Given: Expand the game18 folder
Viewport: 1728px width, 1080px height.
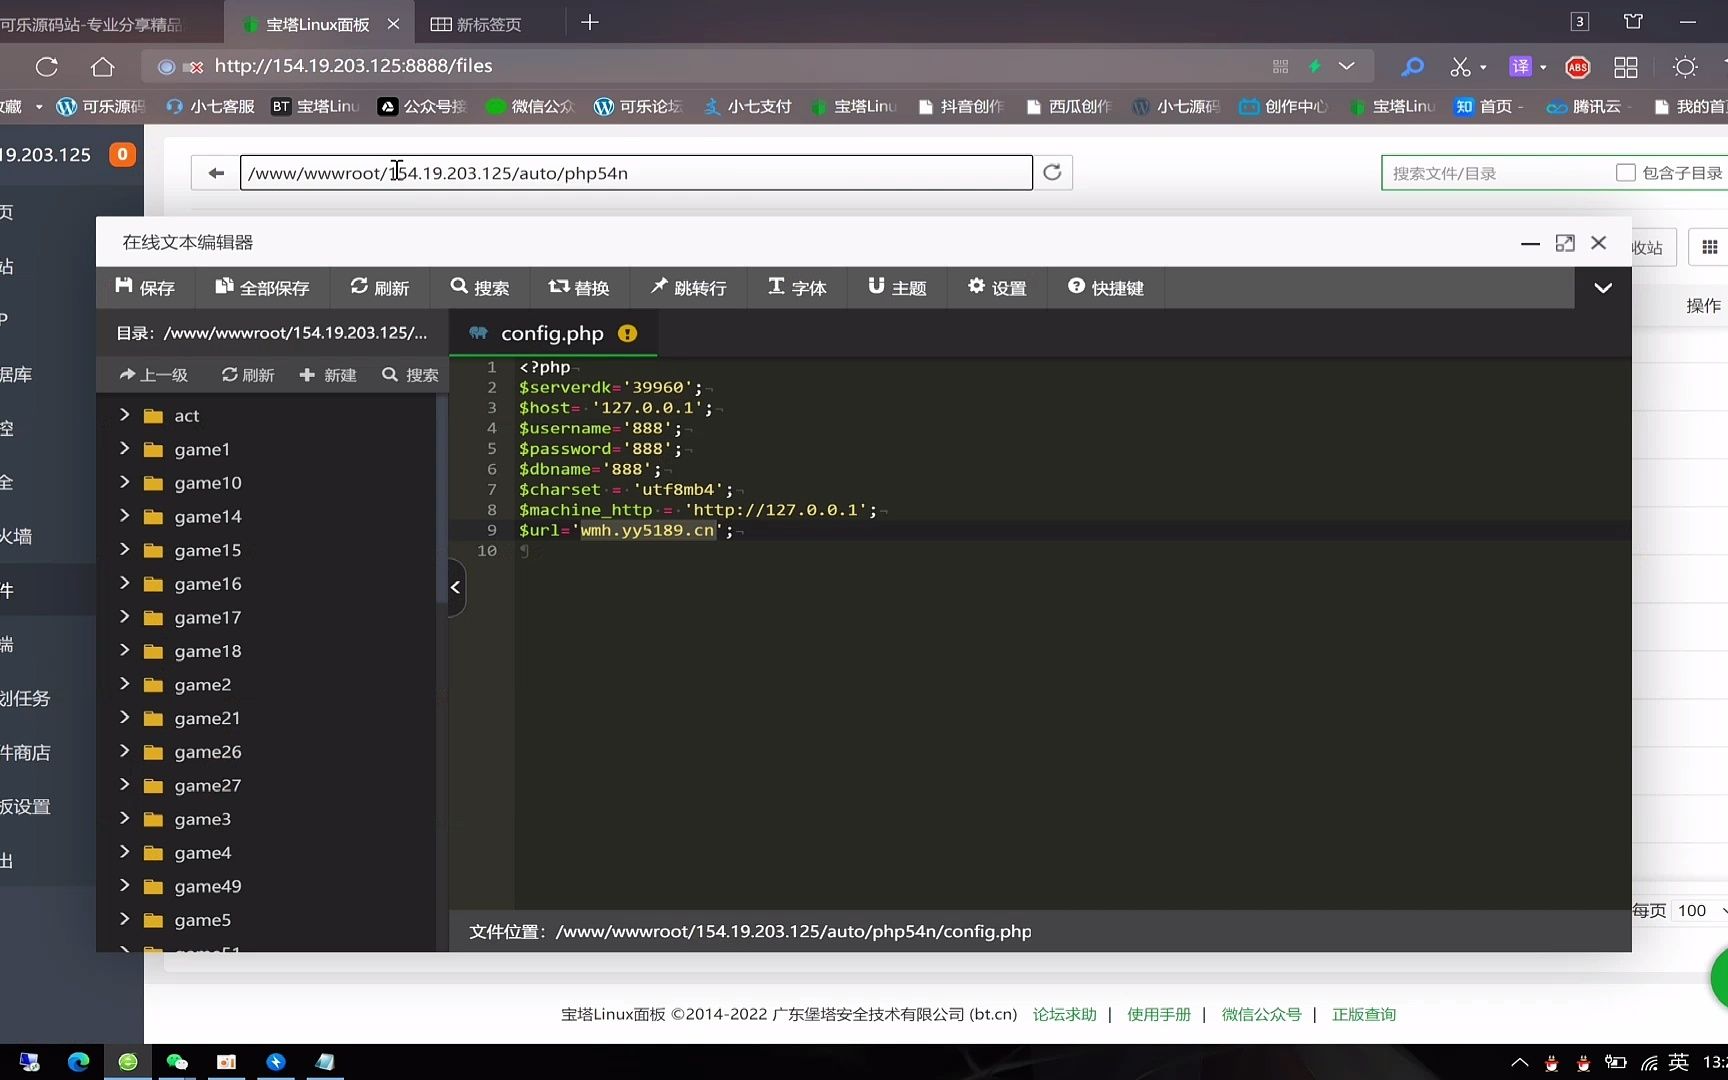Looking at the screenshot, I should click(124, 650).
